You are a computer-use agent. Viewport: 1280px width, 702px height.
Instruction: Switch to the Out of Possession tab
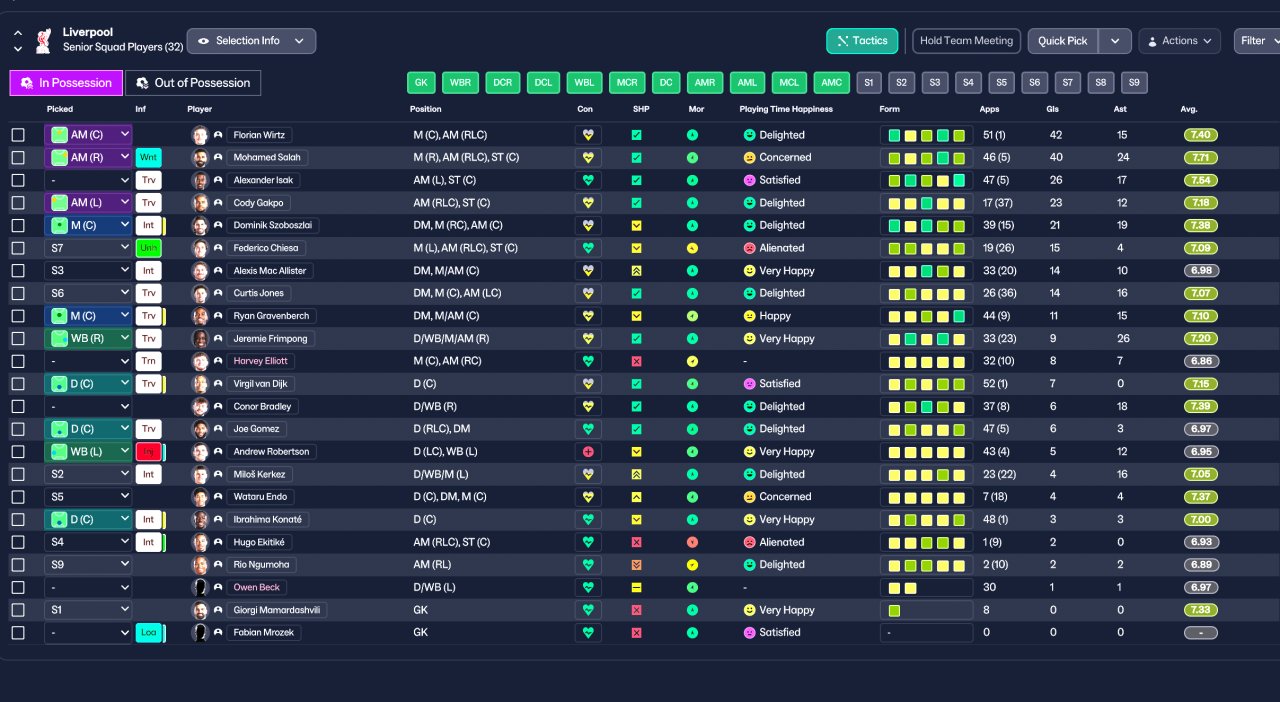(192, 83)
